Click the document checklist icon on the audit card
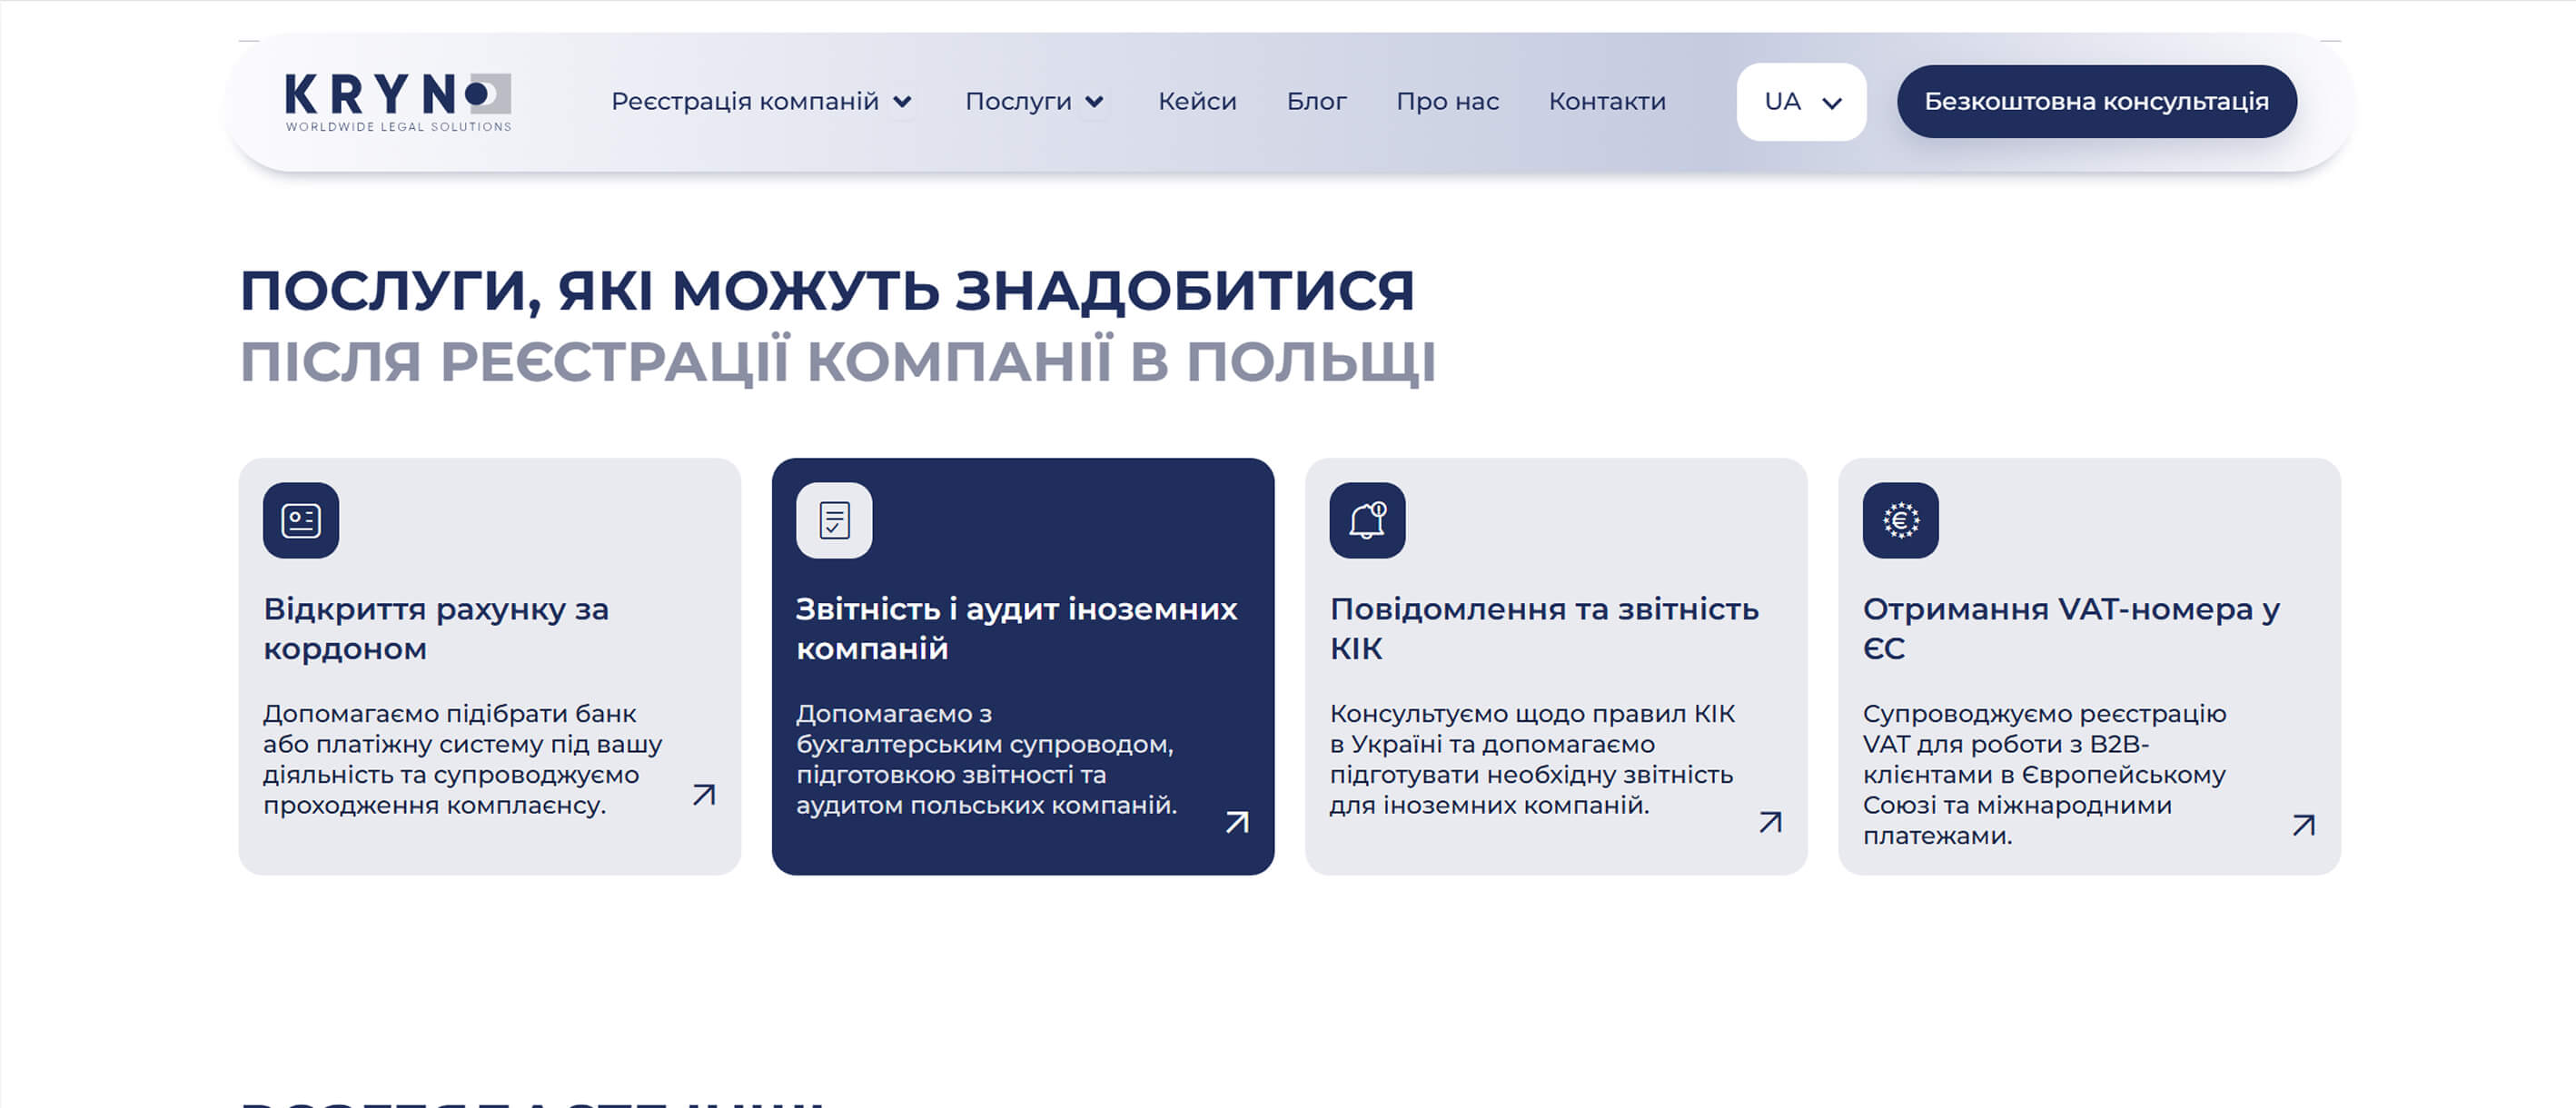Viewport: 2576px width, 1108px height. [834, 520]
